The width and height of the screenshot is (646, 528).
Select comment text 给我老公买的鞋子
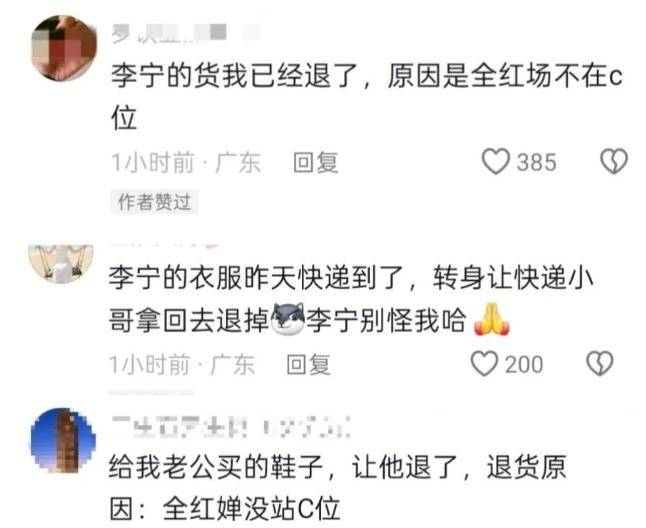click(215, 467)
